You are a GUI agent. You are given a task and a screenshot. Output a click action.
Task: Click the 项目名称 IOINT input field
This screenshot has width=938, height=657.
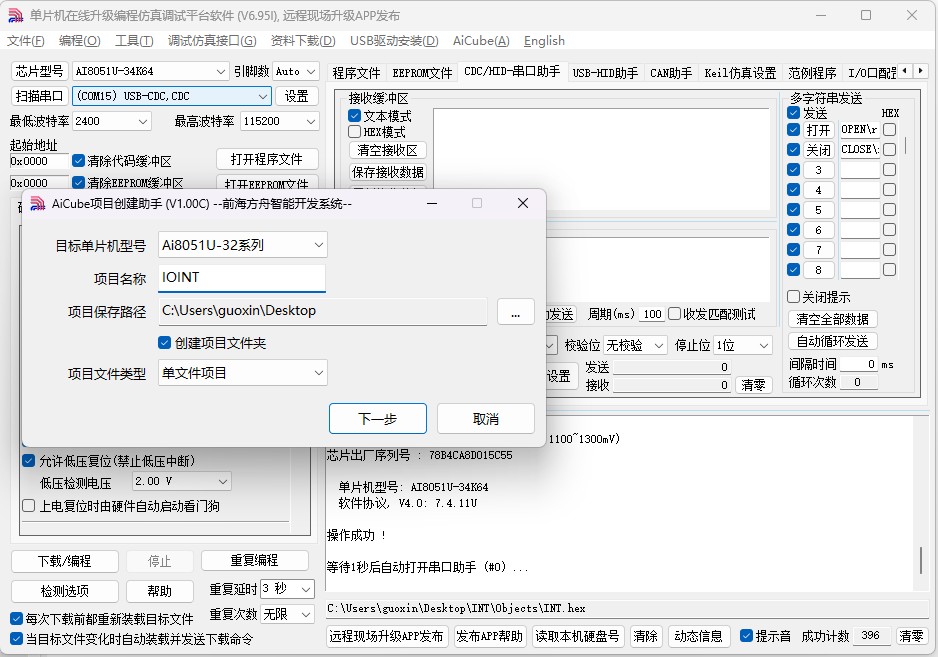[x=242, y=278]
